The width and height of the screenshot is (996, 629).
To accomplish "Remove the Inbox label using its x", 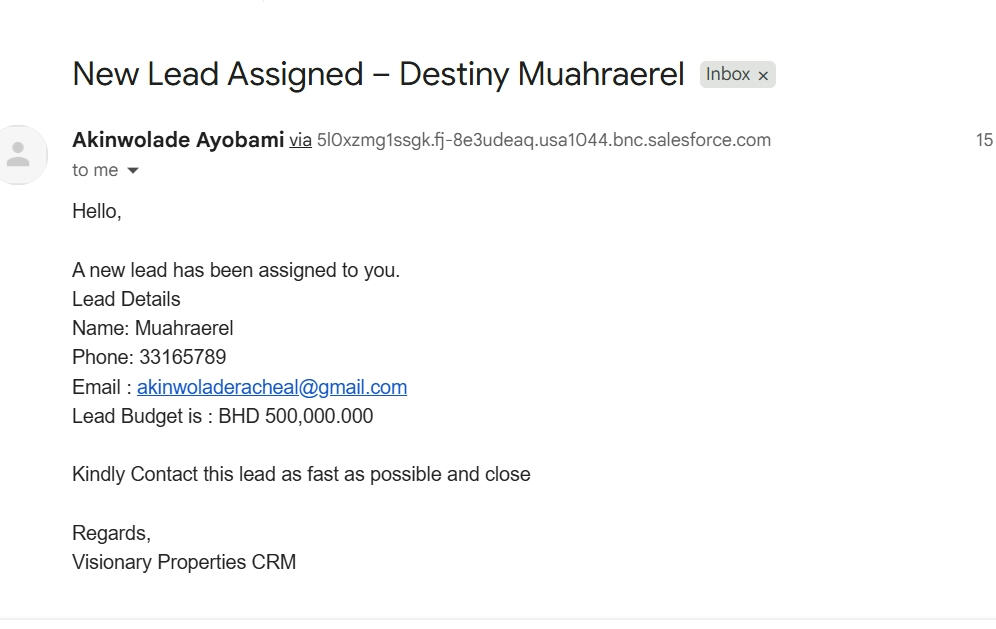I will point(763,76).
